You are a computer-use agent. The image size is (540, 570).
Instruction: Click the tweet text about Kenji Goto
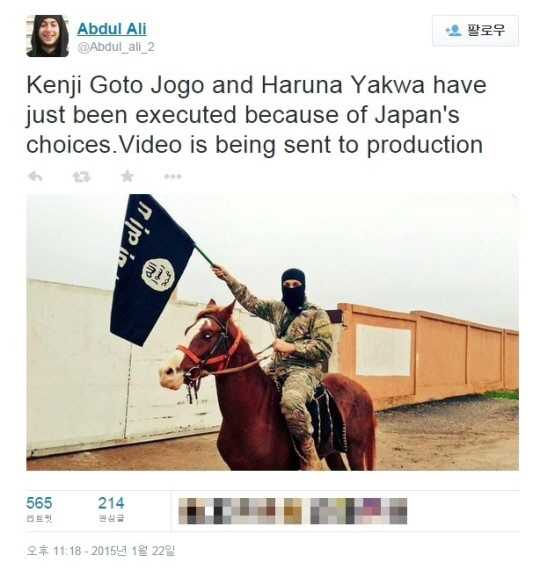pyautogui.click(x=256, y=115)
